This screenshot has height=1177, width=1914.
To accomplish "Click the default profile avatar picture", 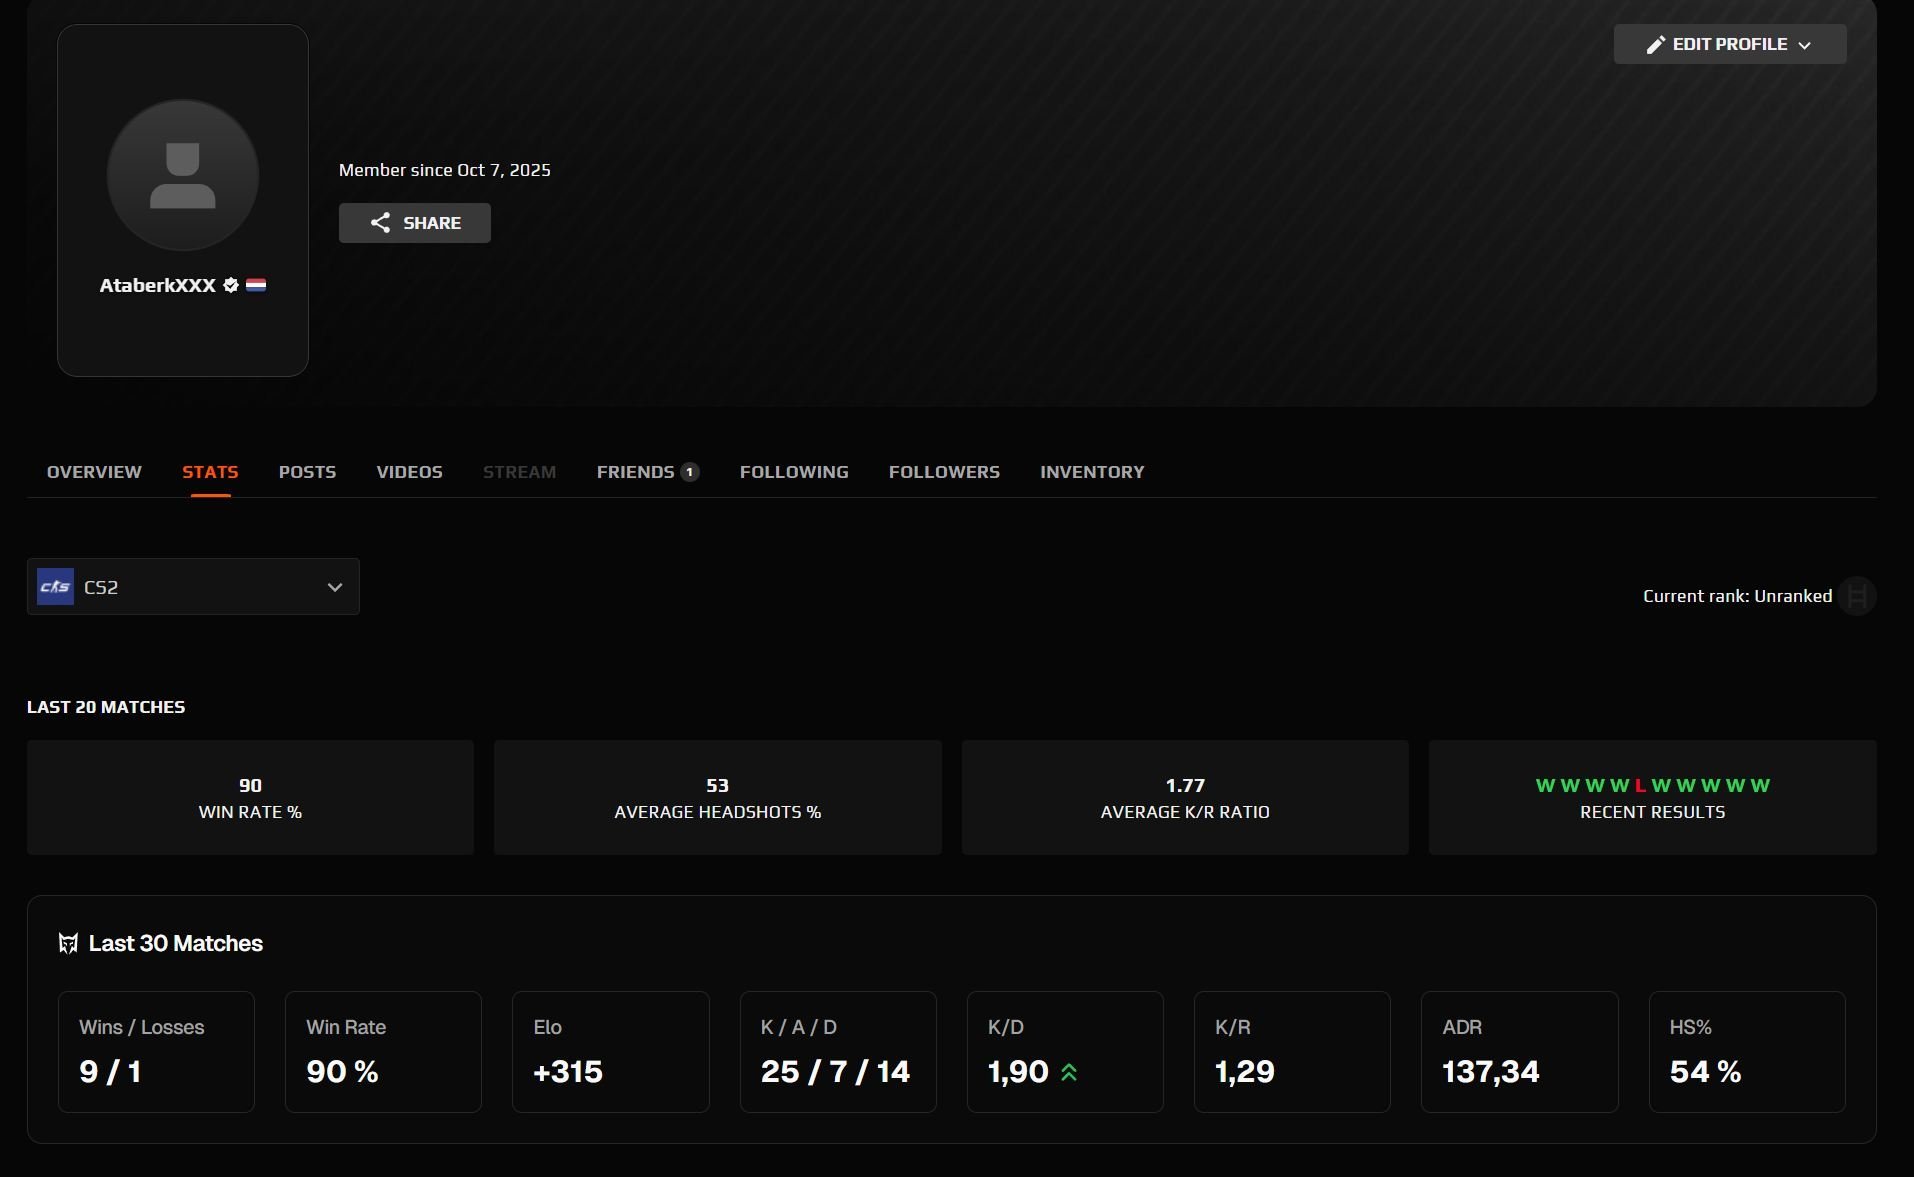I will 183,175.
